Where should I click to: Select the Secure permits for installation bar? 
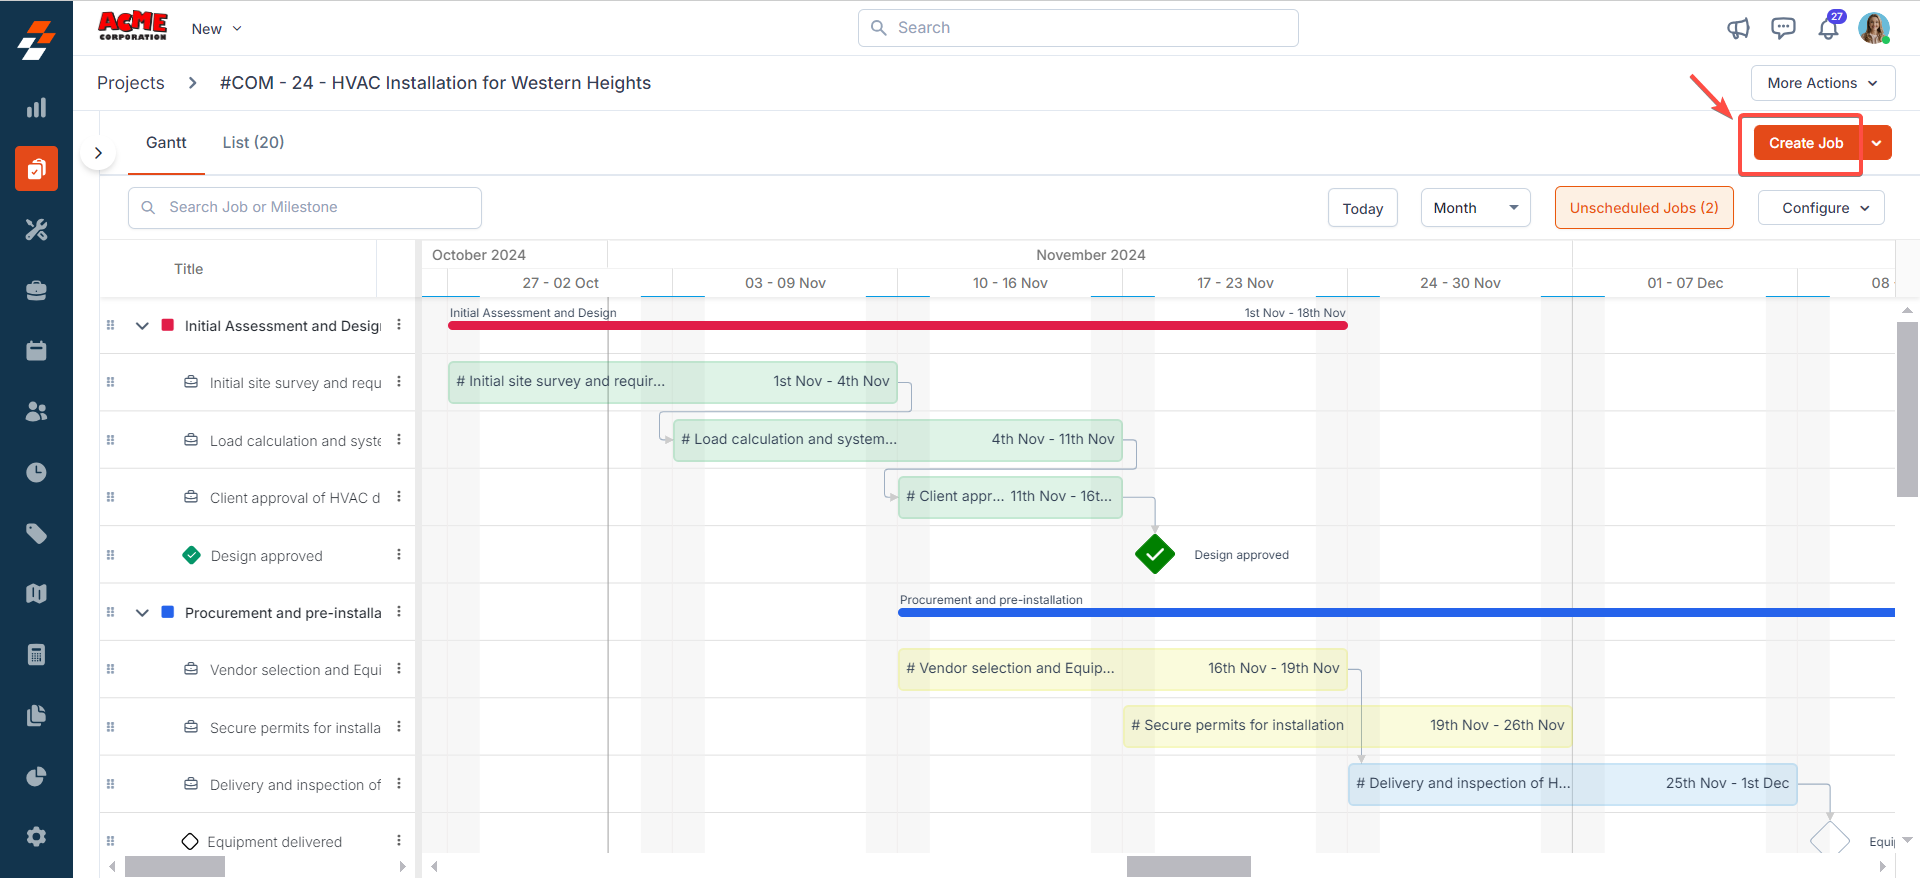point(1348,726)
